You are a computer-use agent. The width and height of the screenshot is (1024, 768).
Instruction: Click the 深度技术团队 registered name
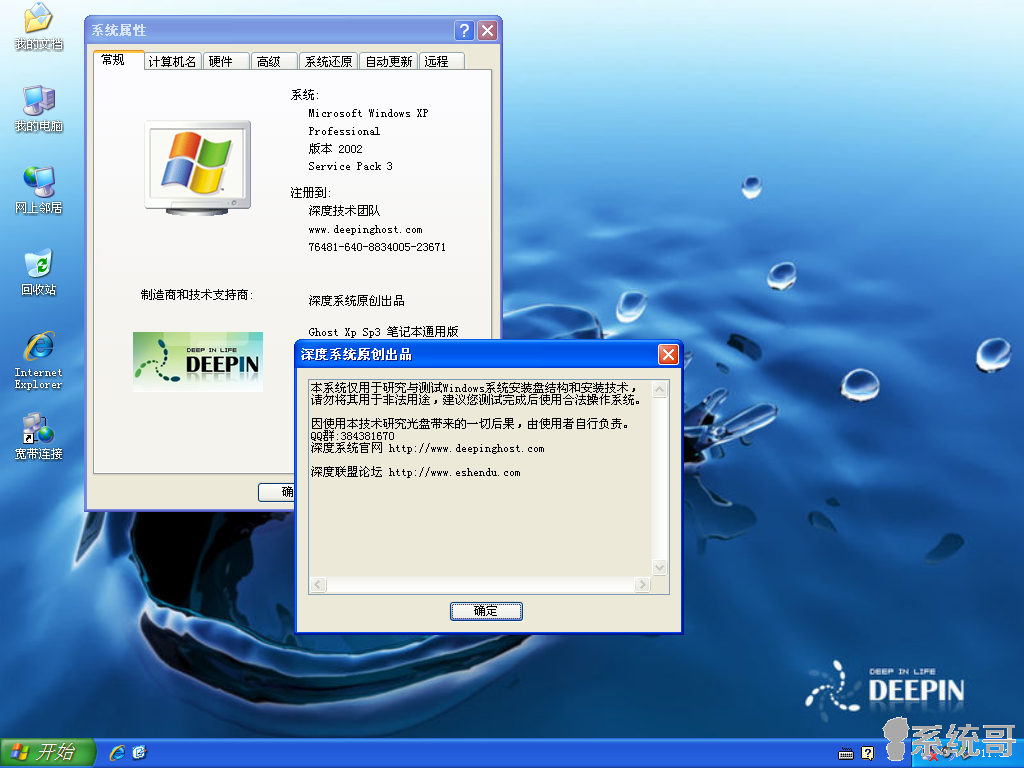pos(344,211)
